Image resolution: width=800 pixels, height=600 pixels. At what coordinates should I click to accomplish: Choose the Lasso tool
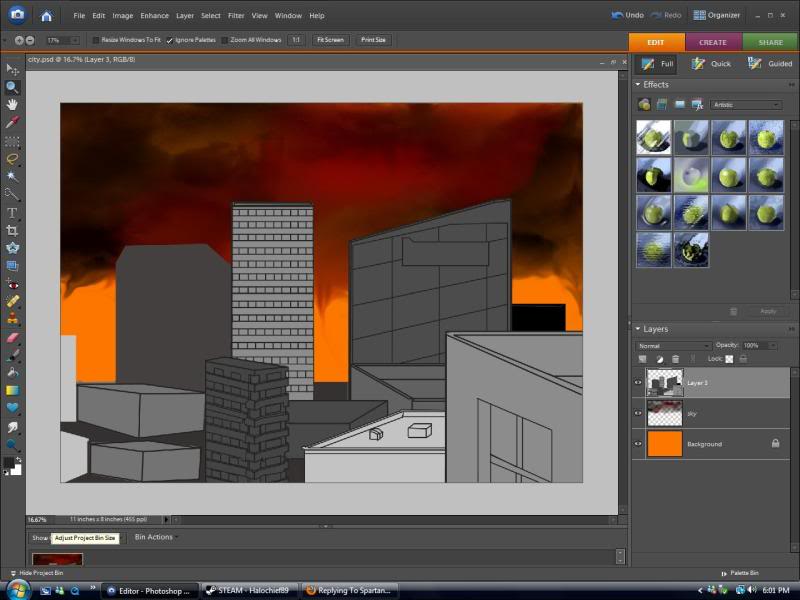pyautogui.click(x=12, y=159)
